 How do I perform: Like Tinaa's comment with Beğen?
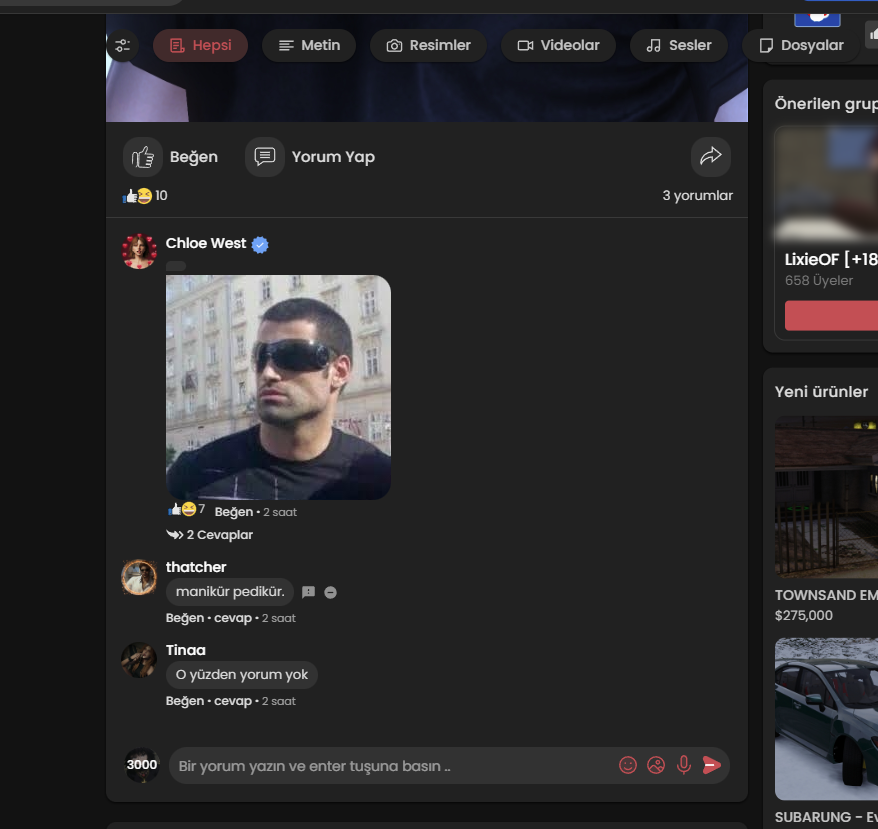pos(185,701)
